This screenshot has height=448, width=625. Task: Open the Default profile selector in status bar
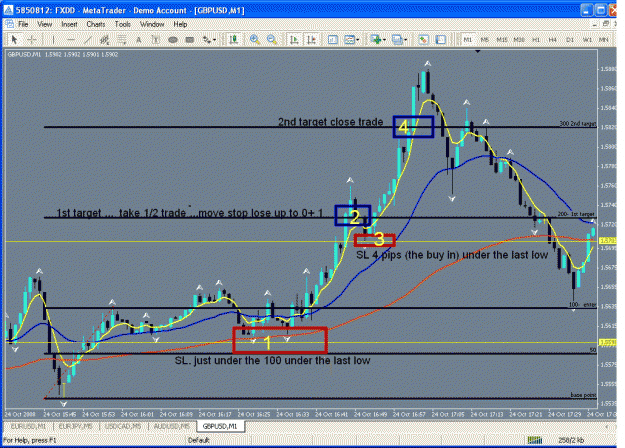pos(199,440)
